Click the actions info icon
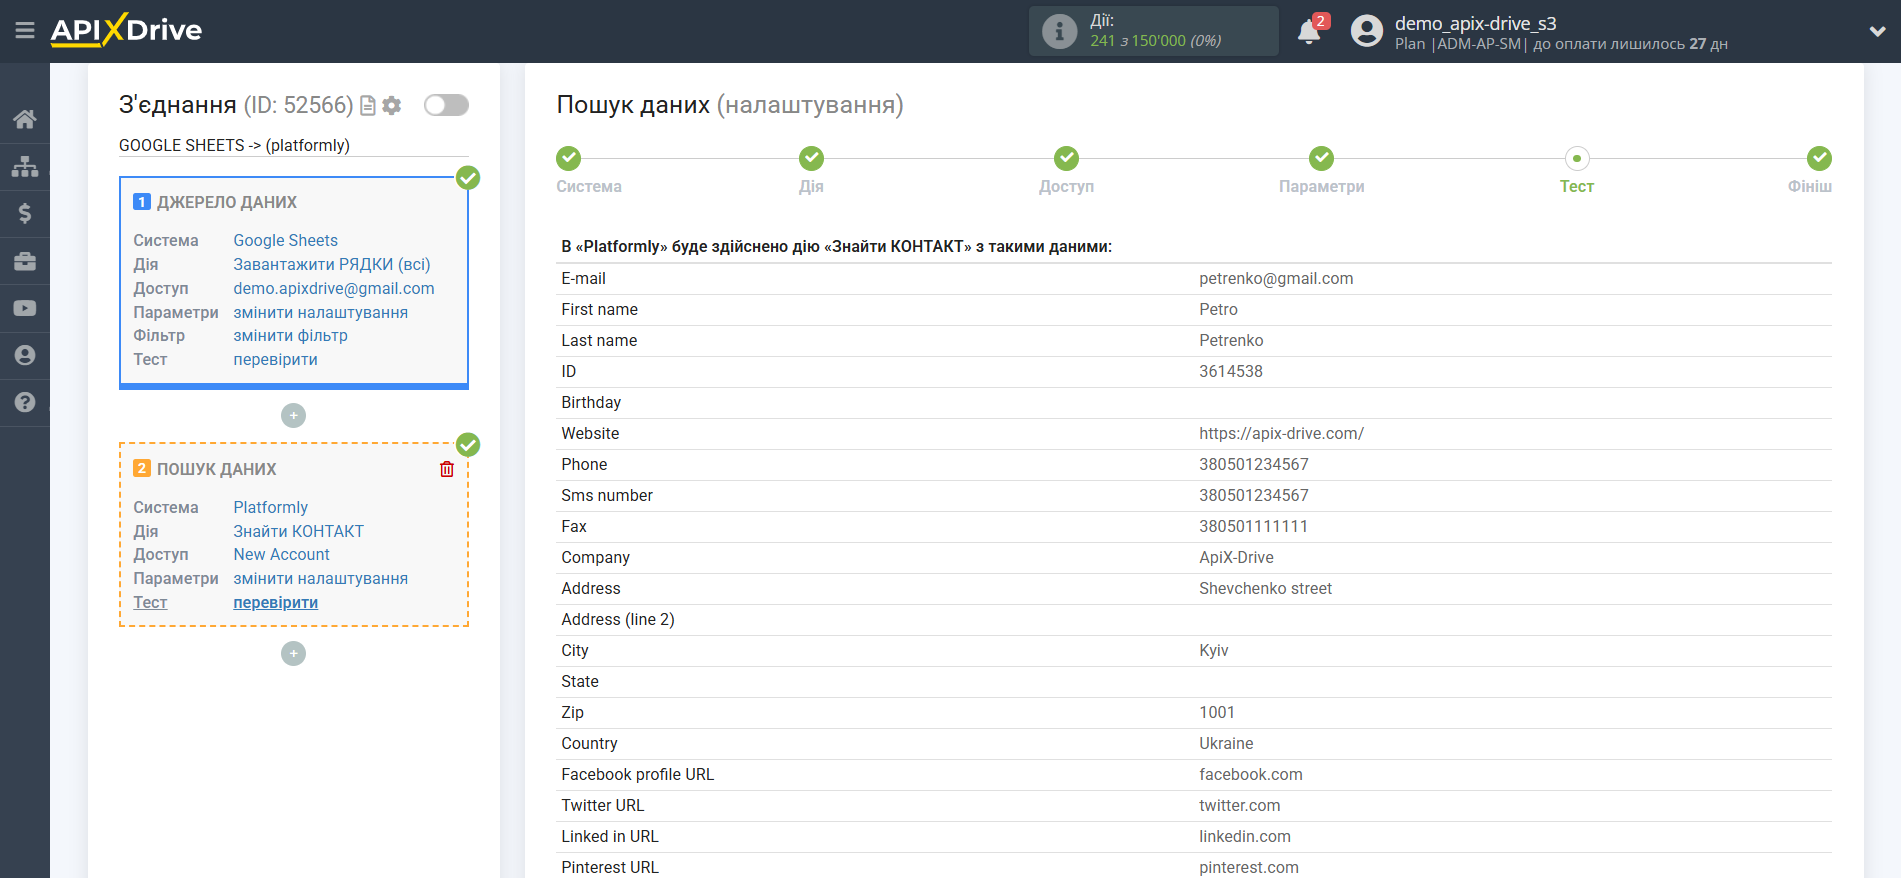The height and width of the screenshot is (878, 1901). (x=1059, y=31)
